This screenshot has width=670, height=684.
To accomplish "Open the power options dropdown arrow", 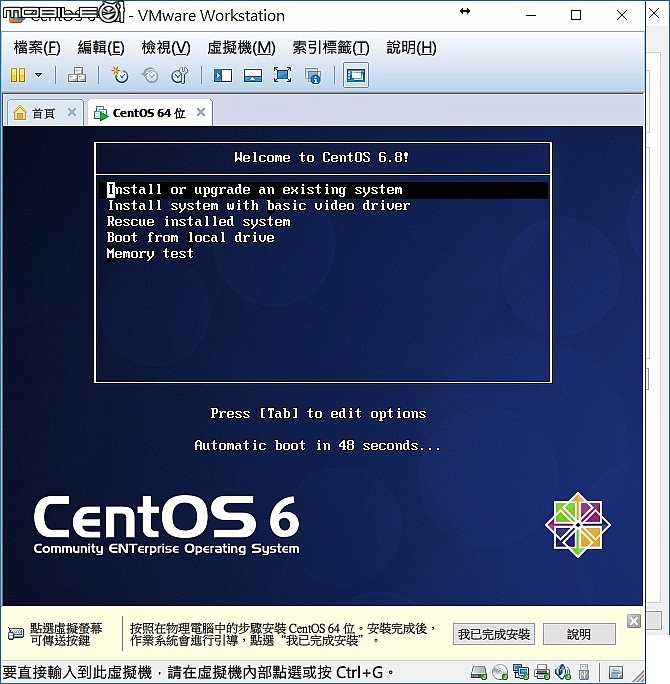I will [38, 75].
